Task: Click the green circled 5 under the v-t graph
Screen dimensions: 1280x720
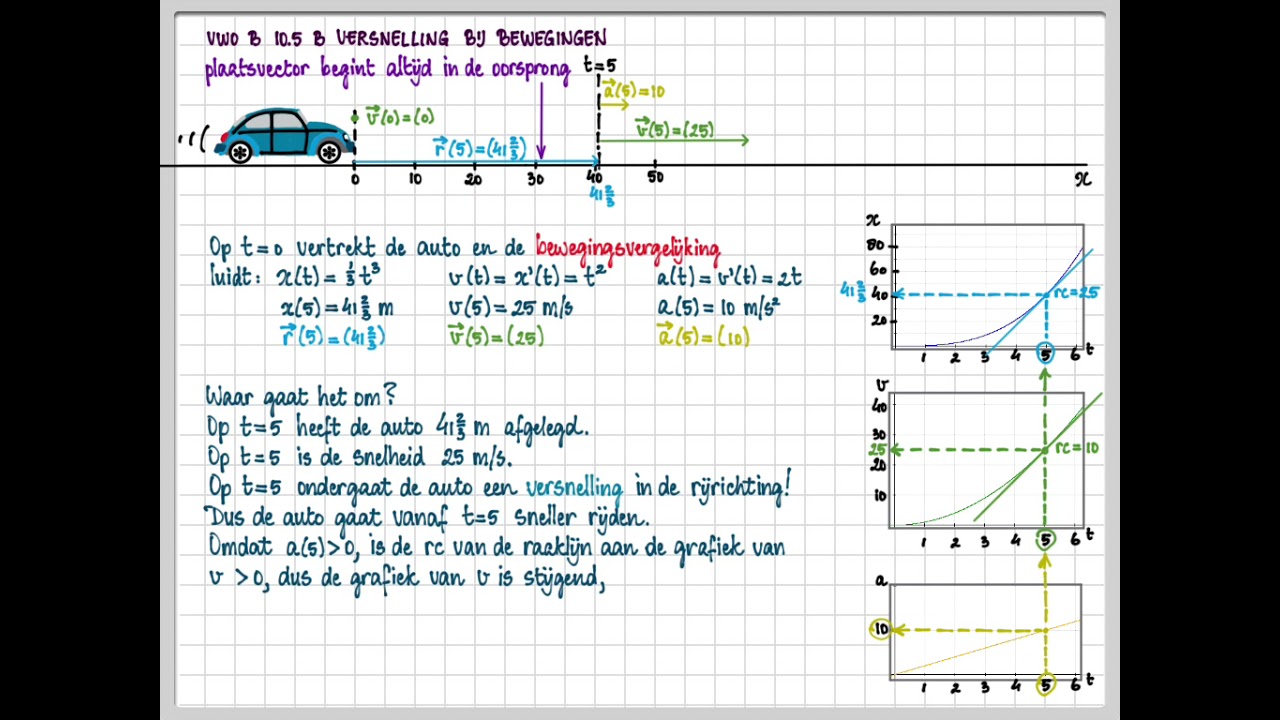Action: point(1045,540)
